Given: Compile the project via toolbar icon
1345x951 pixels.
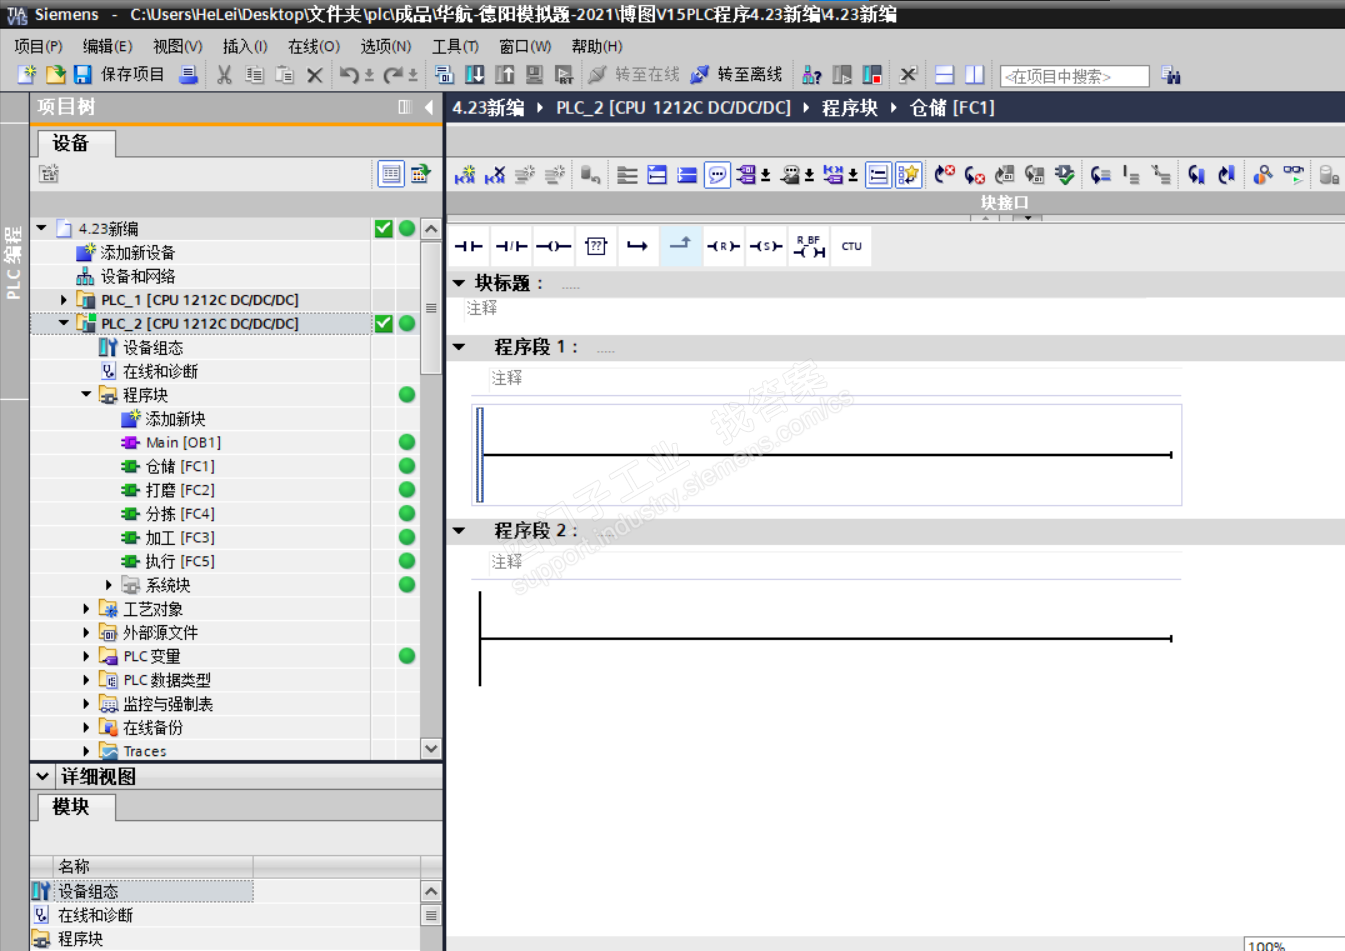Looking at the screenshot, I should pos(444,75).
